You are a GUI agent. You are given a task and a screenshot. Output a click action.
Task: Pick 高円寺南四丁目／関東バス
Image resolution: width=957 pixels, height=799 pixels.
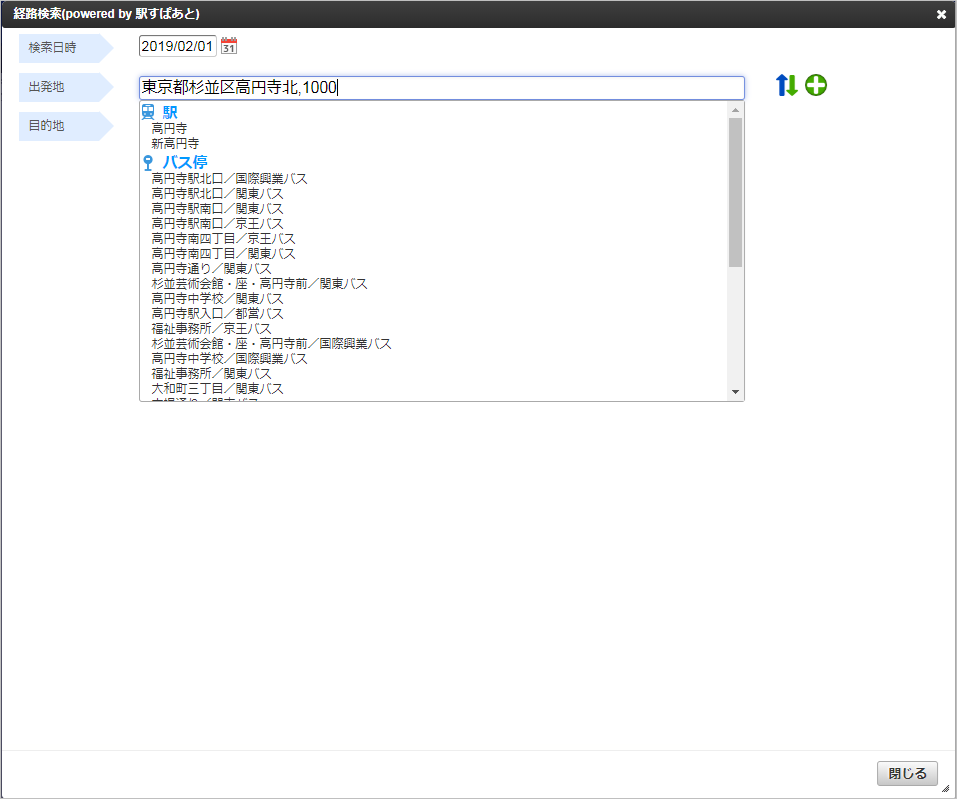(x=223, y=253)
